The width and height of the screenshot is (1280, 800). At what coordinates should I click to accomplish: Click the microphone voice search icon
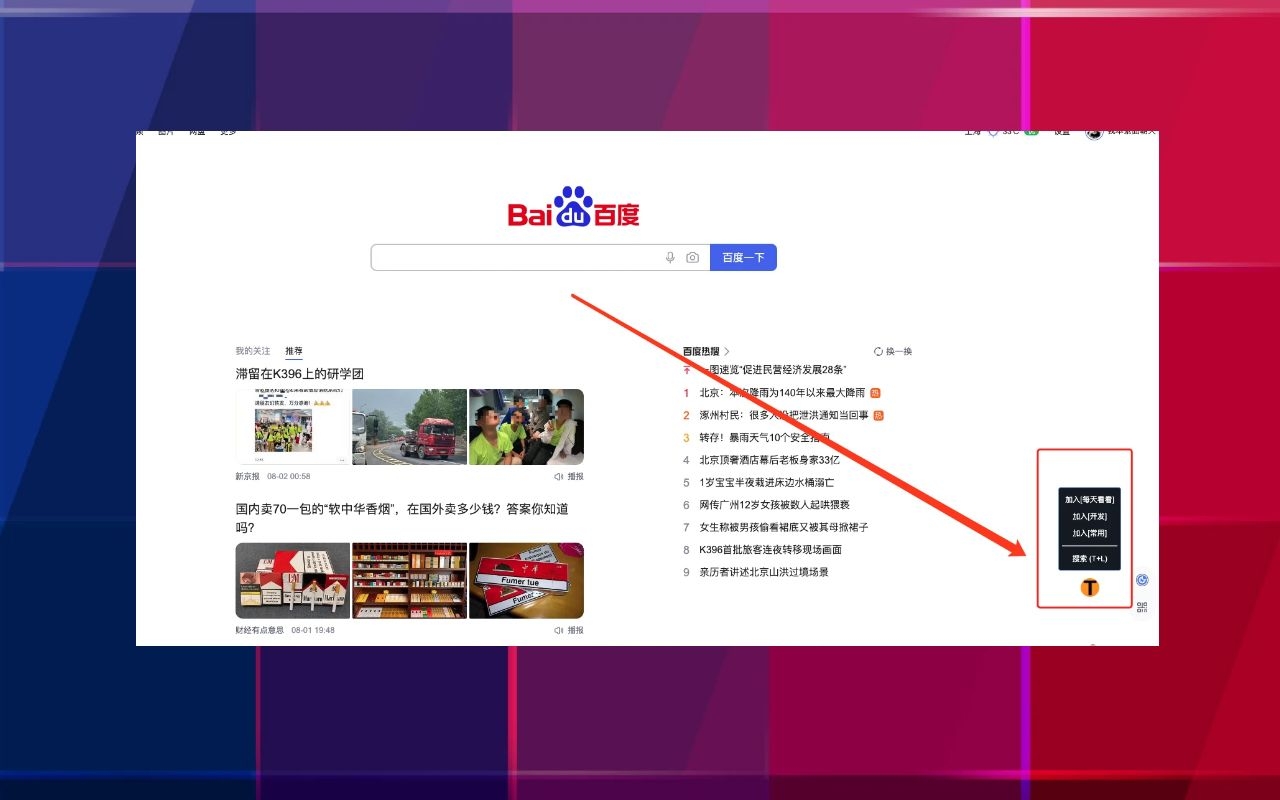pyautogui.click(x=671, y=258)
